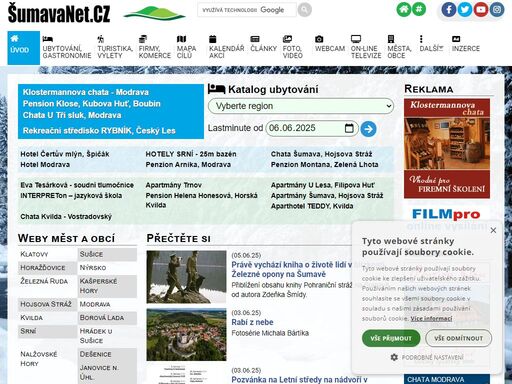Open Foto, Video menu item
Image resolution: width=512 pixels, height=384 pixels.
tap(292, 48)
